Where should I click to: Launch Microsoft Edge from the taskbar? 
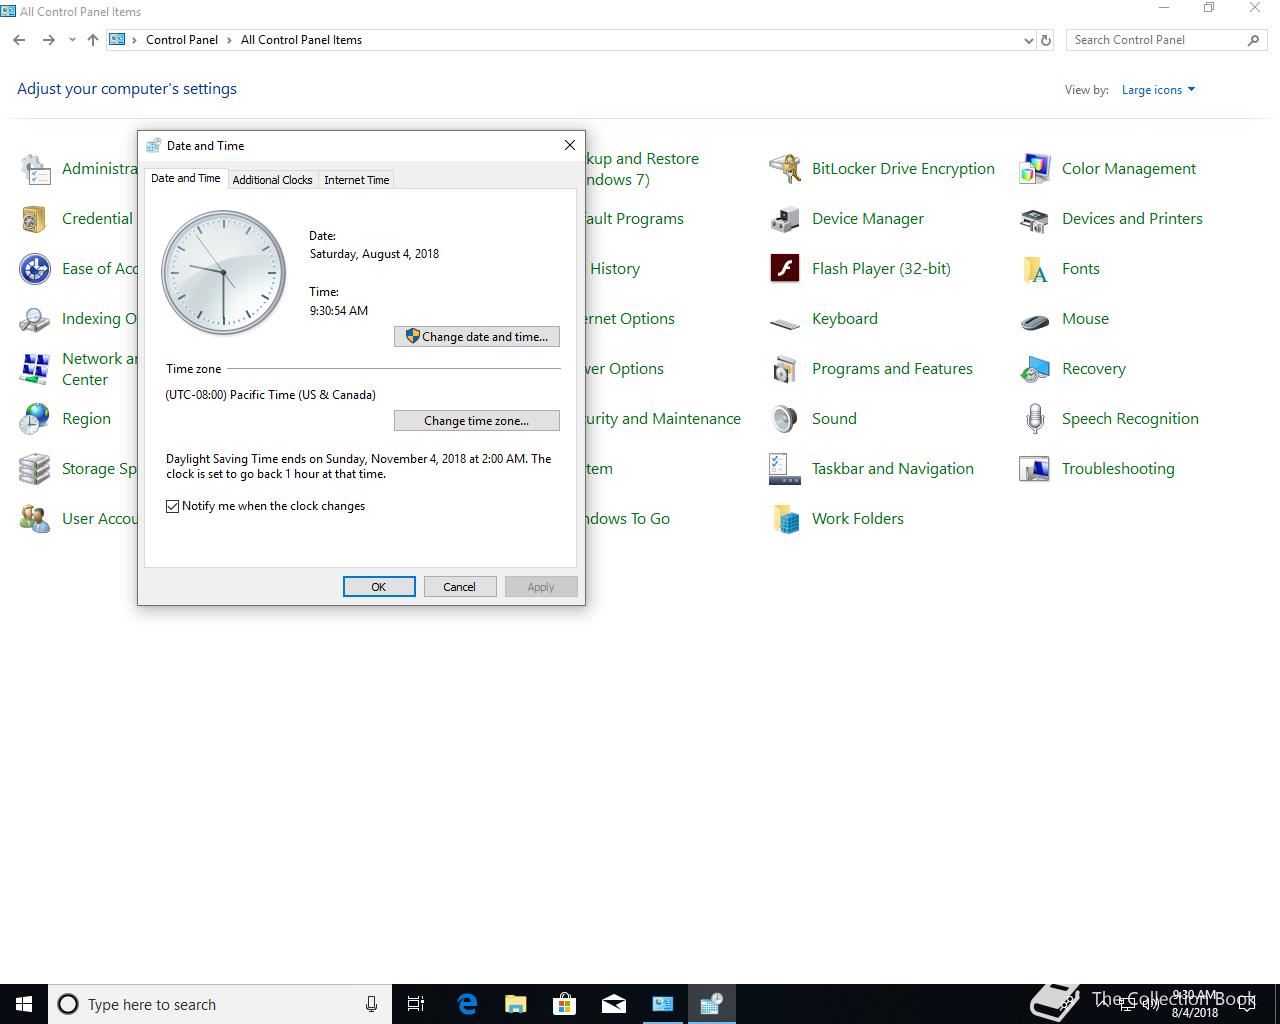click(x=467, y=1004)
